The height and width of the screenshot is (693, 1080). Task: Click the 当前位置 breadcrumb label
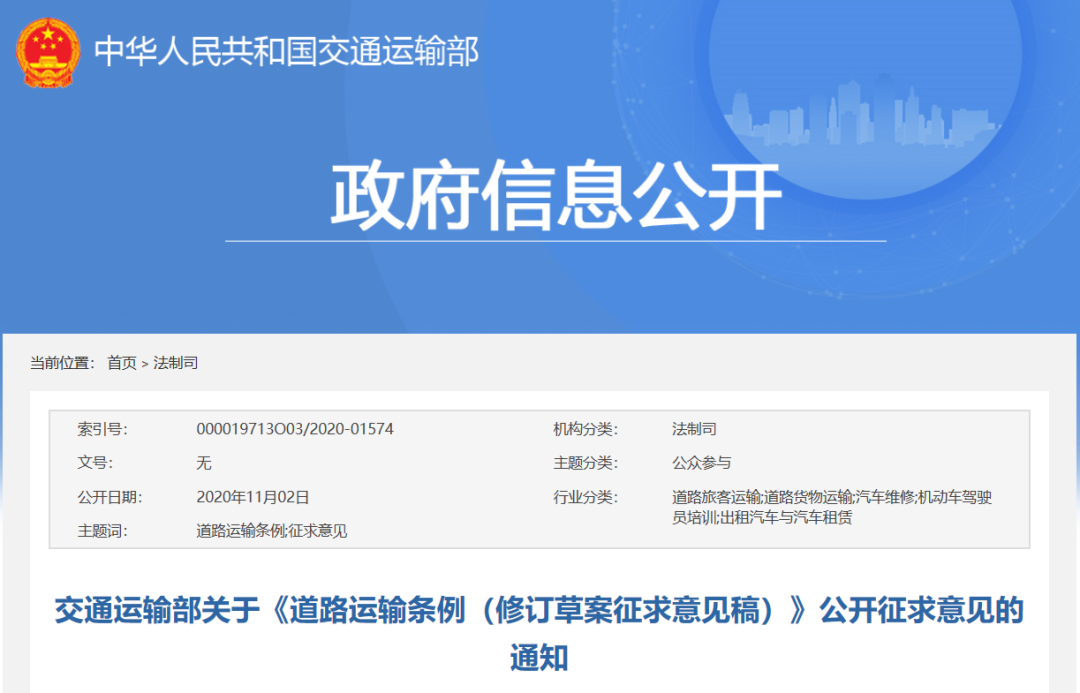(x=62, y=363)
